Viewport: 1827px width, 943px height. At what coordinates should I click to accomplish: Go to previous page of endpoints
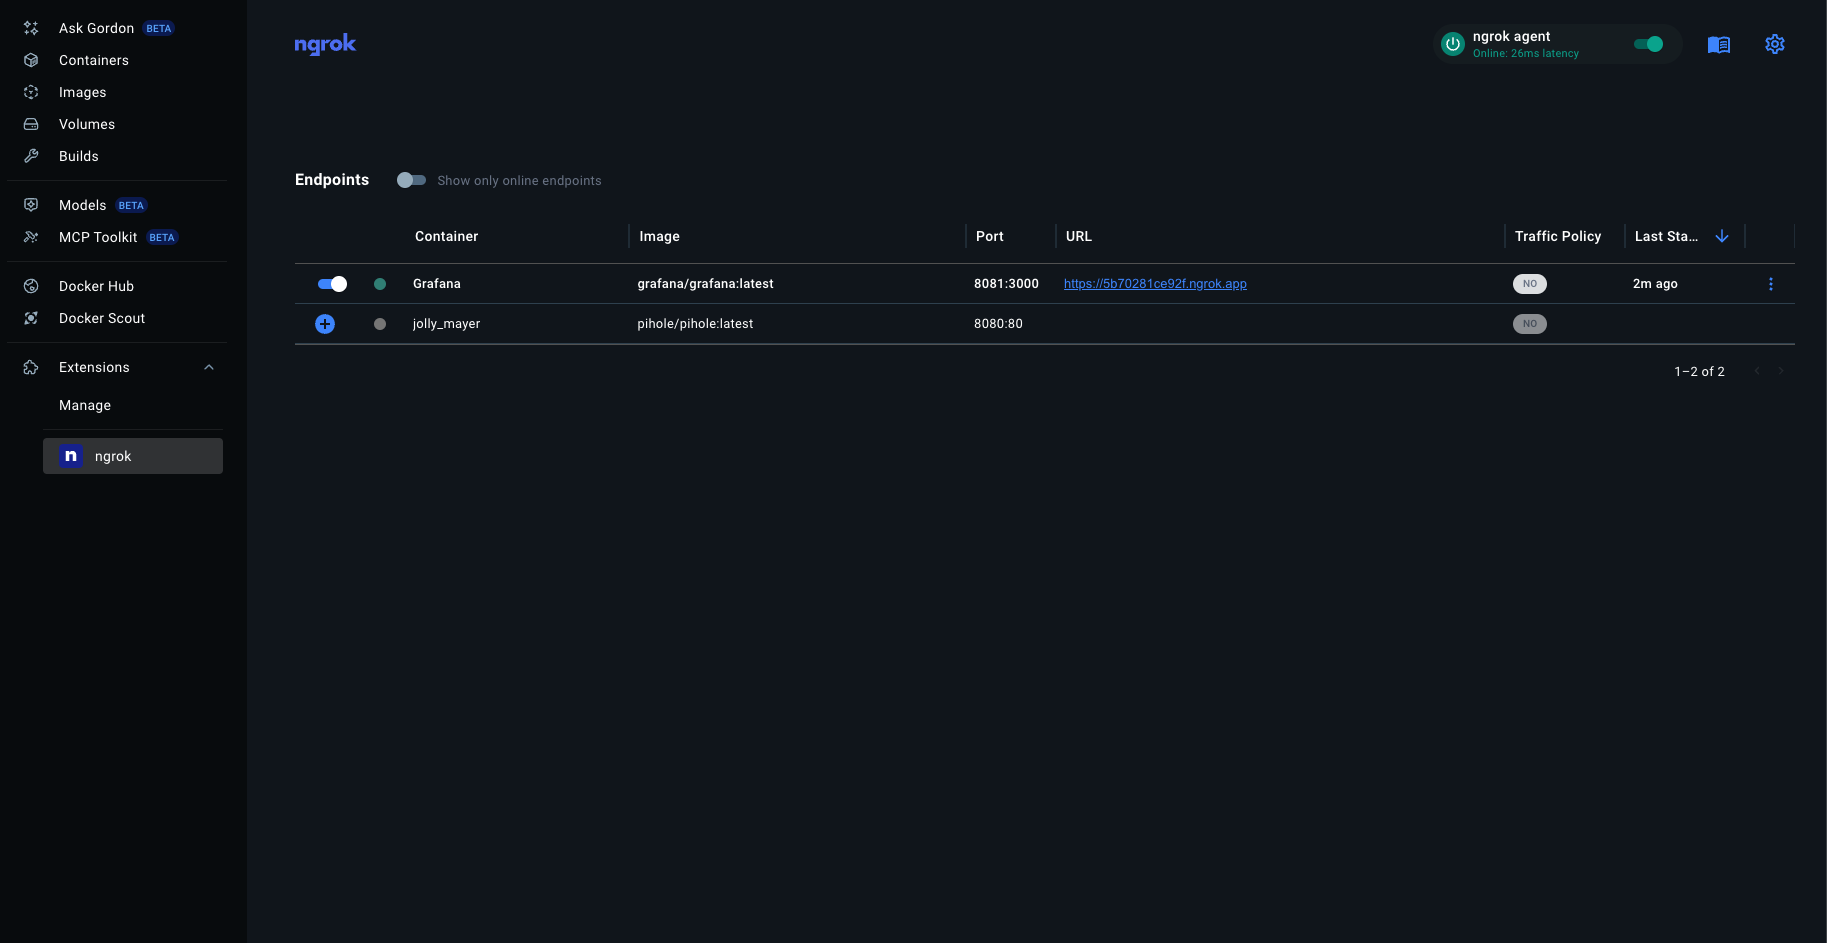pyautogui.click(x=1757, y=371)
